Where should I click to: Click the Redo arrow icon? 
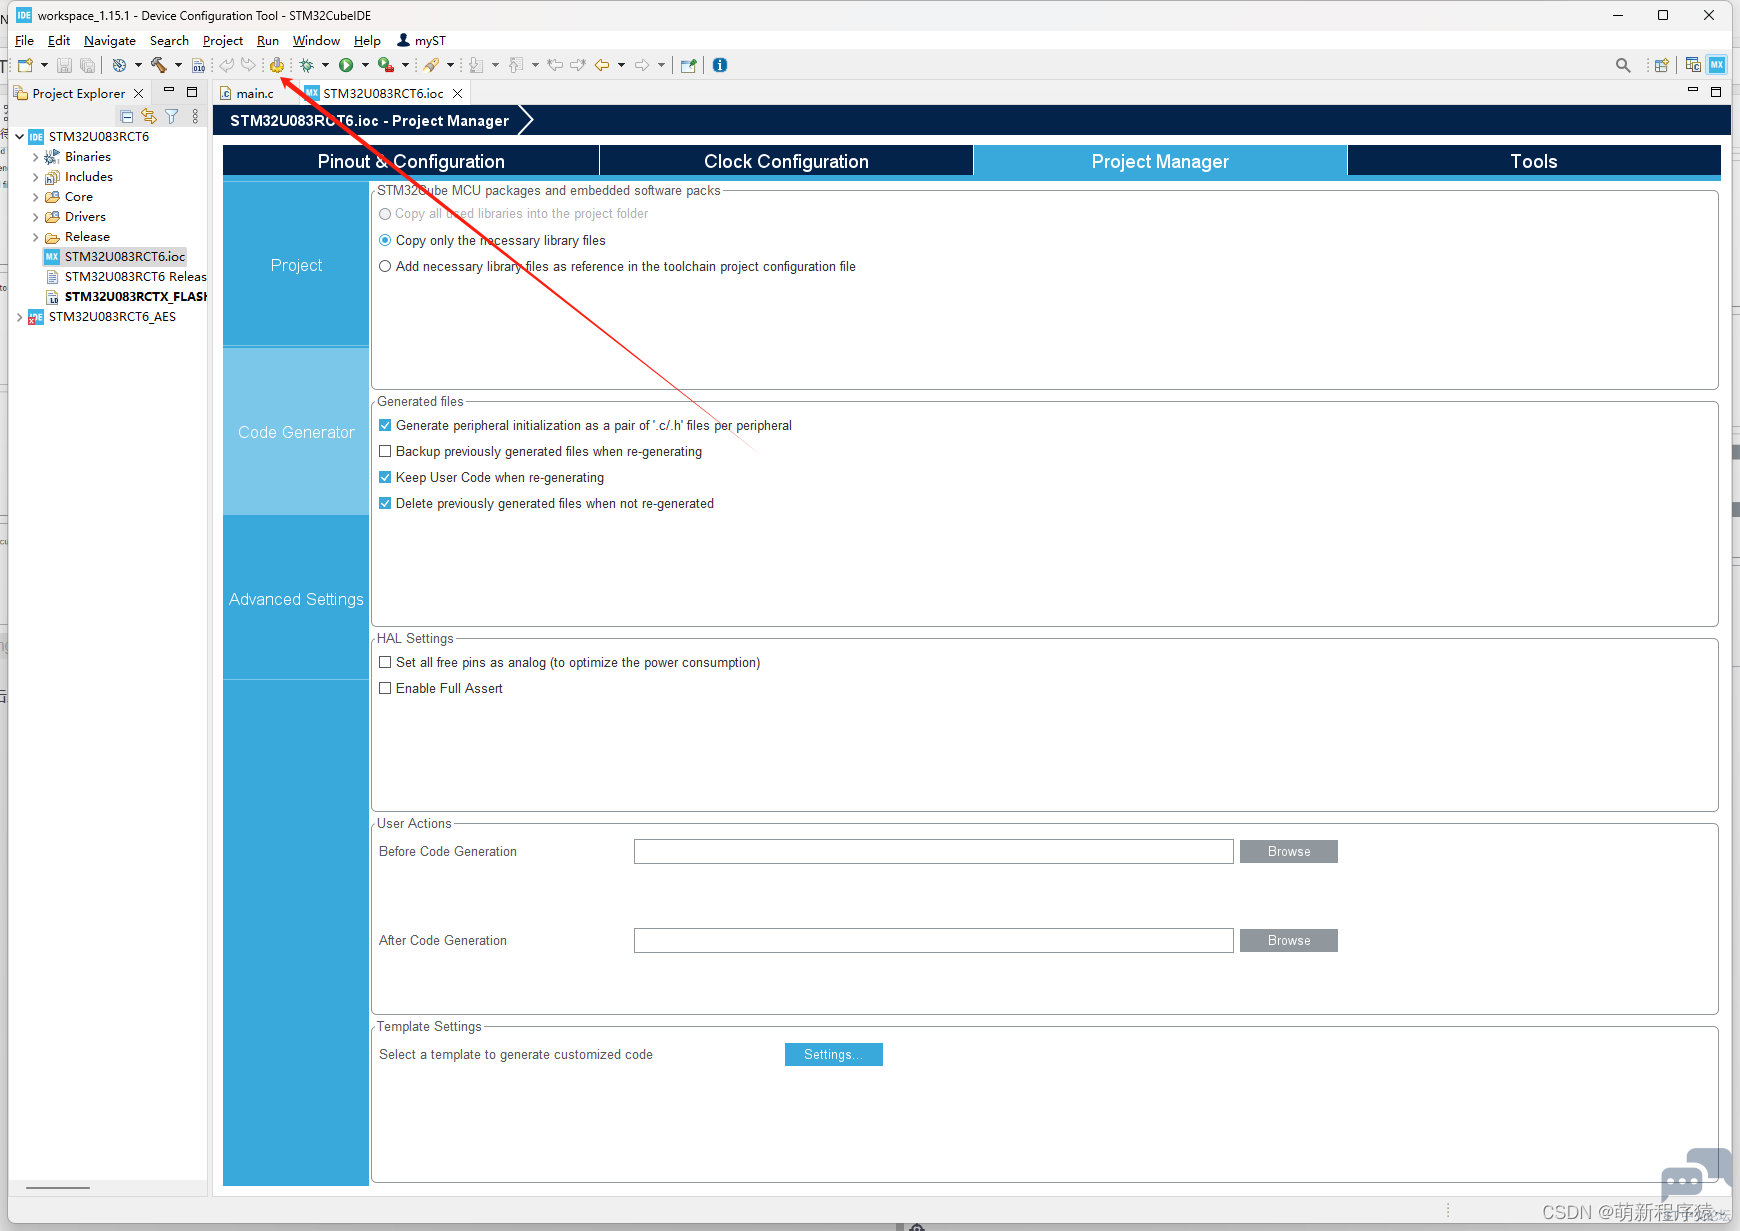[248, 65]
